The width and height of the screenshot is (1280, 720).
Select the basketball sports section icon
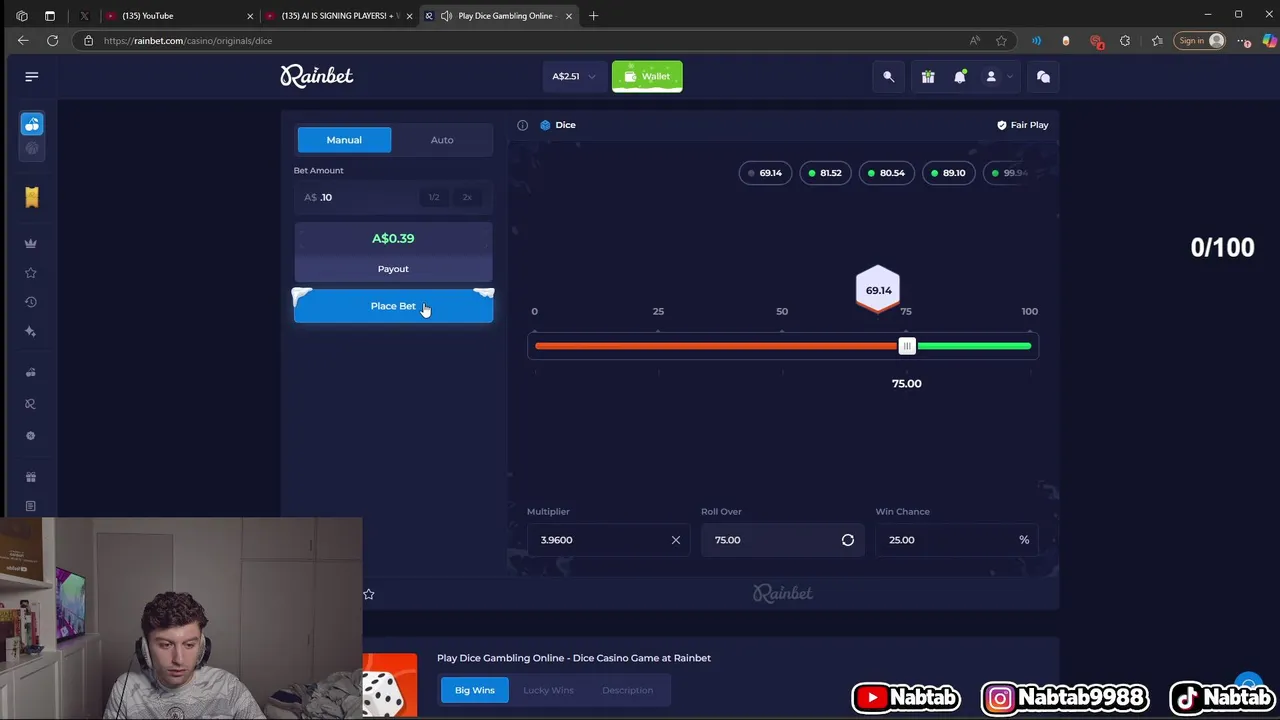coord(32,148)
